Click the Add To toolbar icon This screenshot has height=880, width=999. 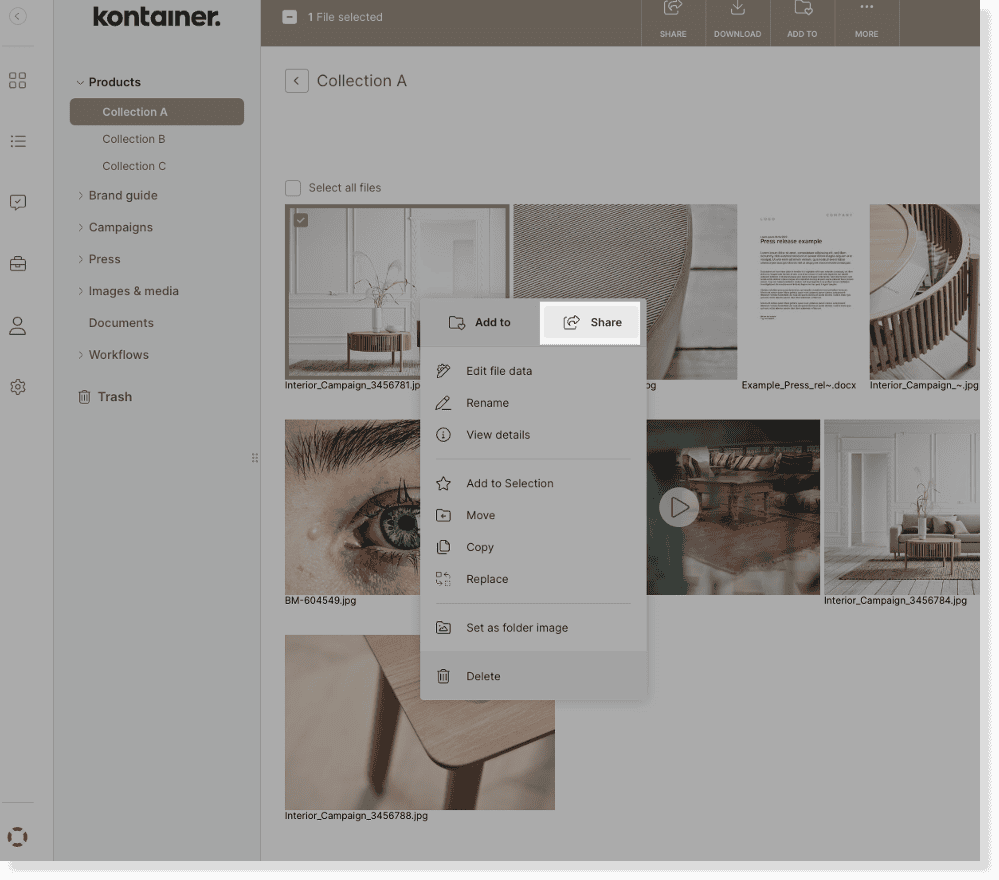tap(802, 10)
